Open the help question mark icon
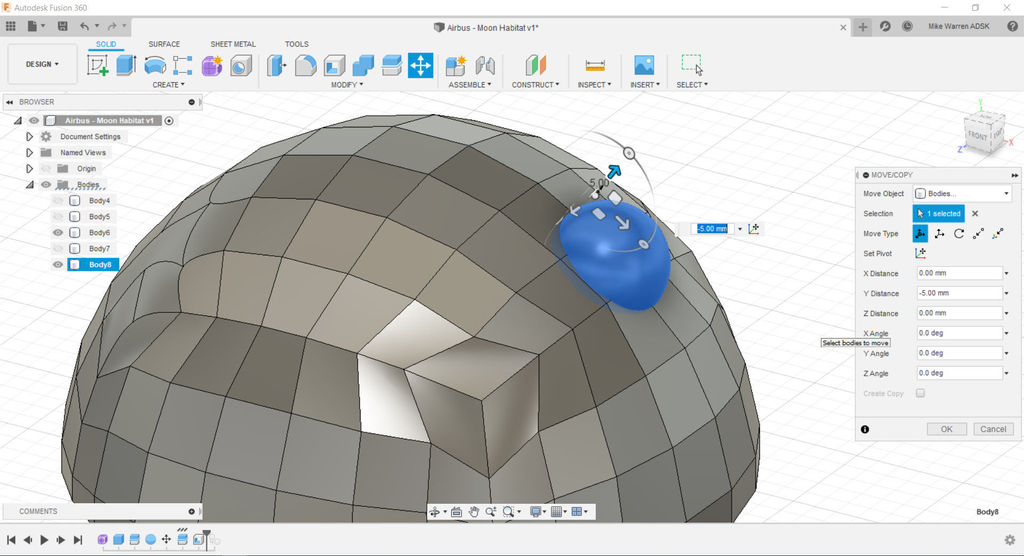The image size is (1024, 556). (x=1013, y=26)
